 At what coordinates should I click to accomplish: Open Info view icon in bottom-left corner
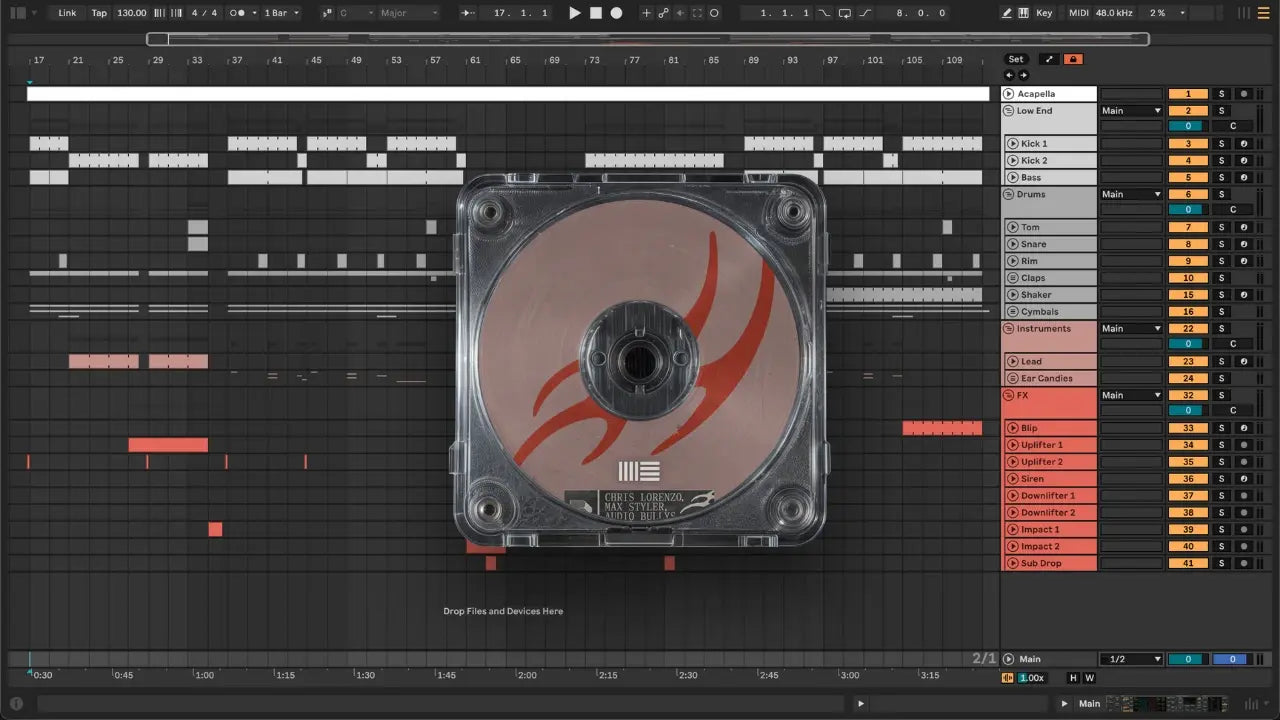[17, 704]
